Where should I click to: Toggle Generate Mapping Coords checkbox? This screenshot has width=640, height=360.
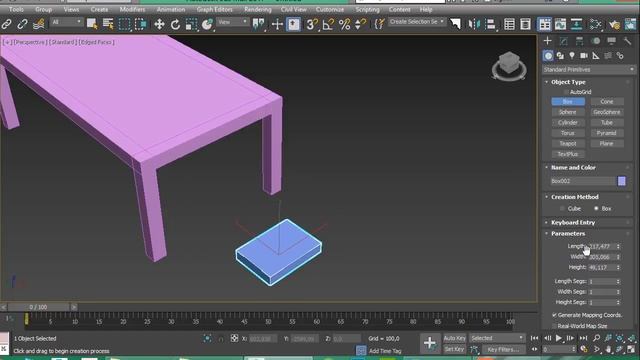[x=554, y=315]
